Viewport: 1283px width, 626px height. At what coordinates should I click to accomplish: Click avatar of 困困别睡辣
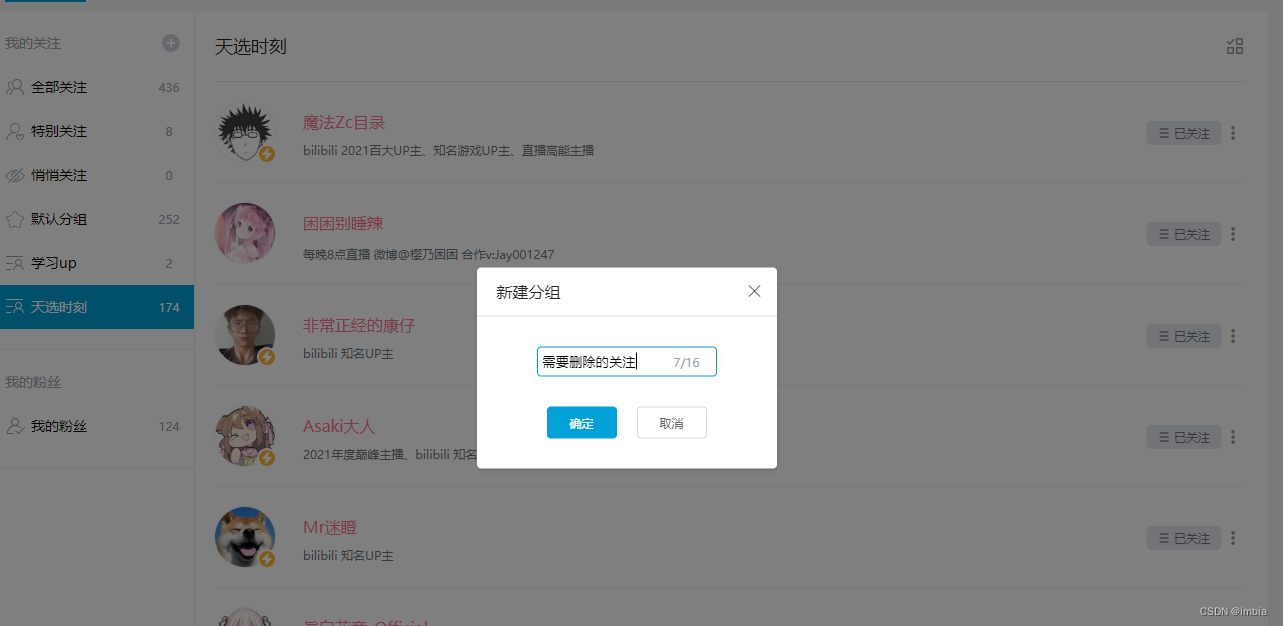pyautogui.click(x=245, y=234)
